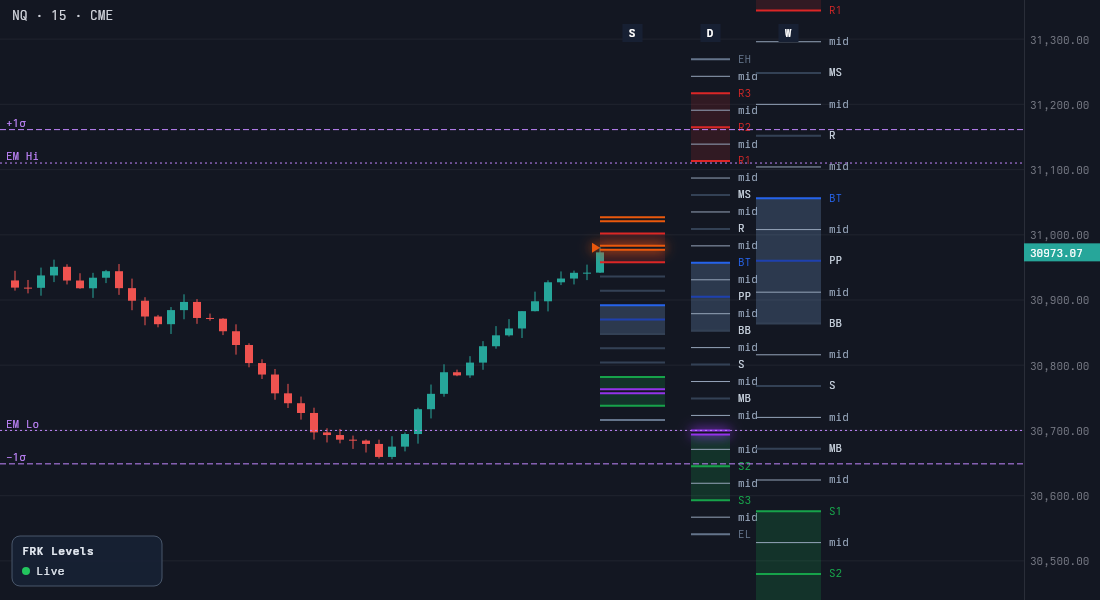Click the S label in W column

point(832,385)
